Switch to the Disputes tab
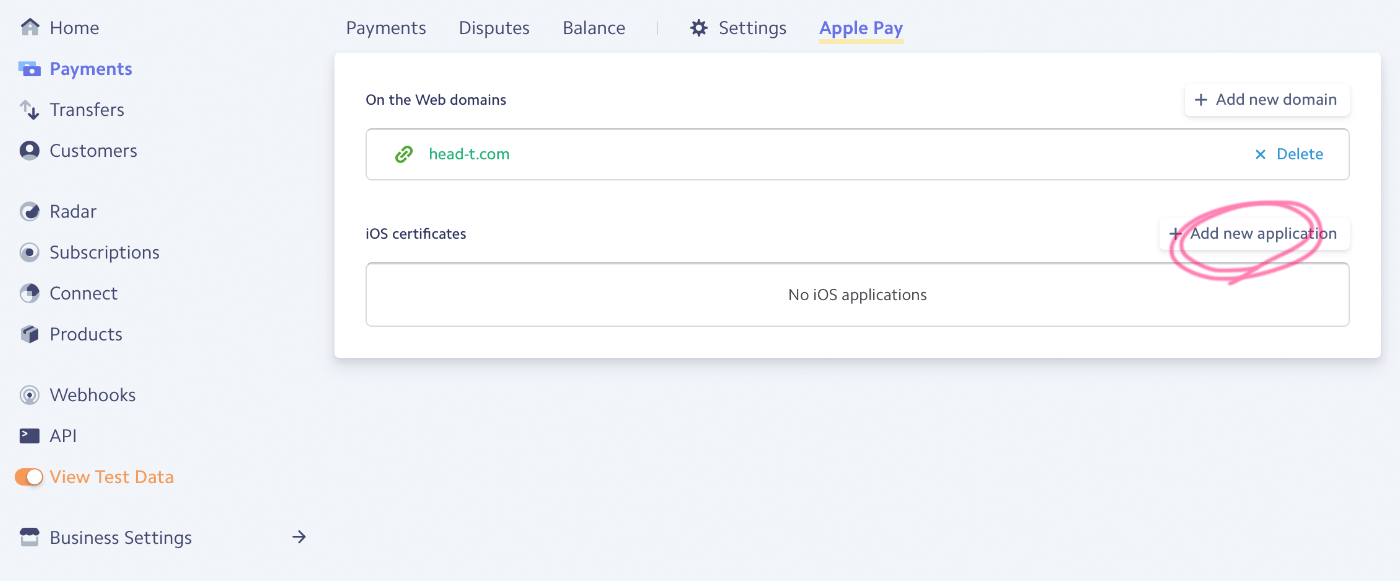1400x581 pixels. tap(494, 28)
